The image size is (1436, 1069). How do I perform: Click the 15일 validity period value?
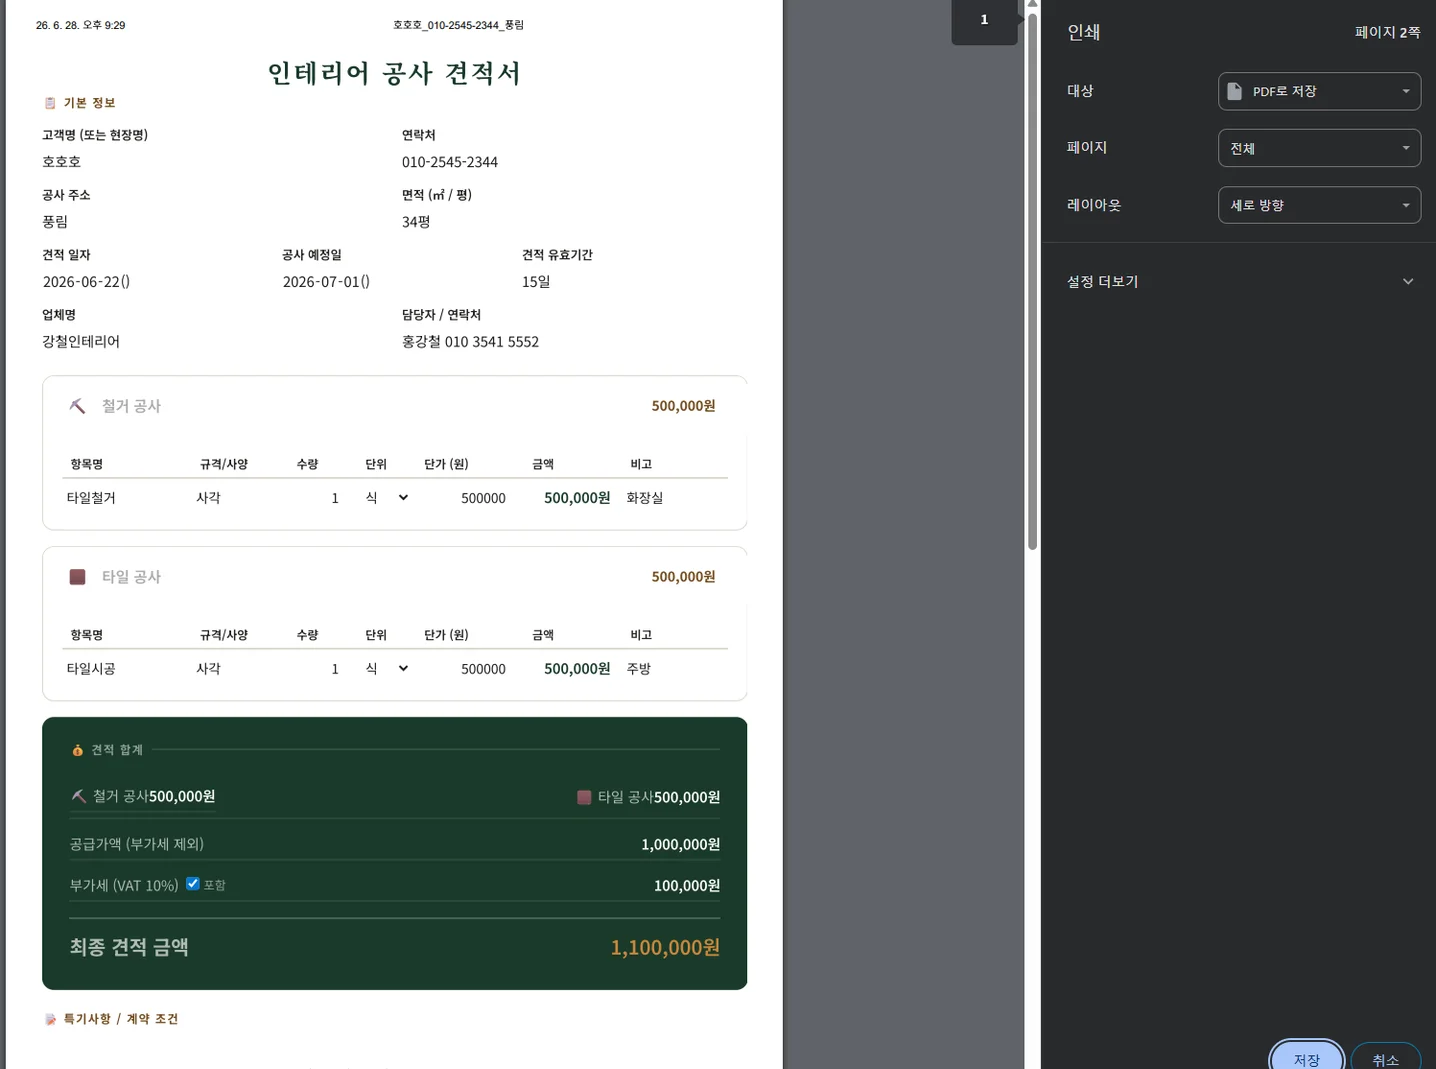(536, 282)
